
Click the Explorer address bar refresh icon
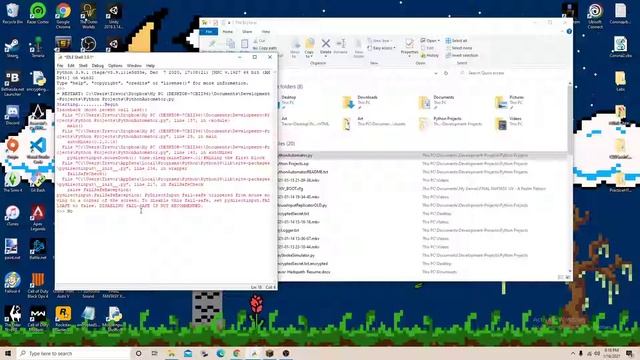pos(446,73)
